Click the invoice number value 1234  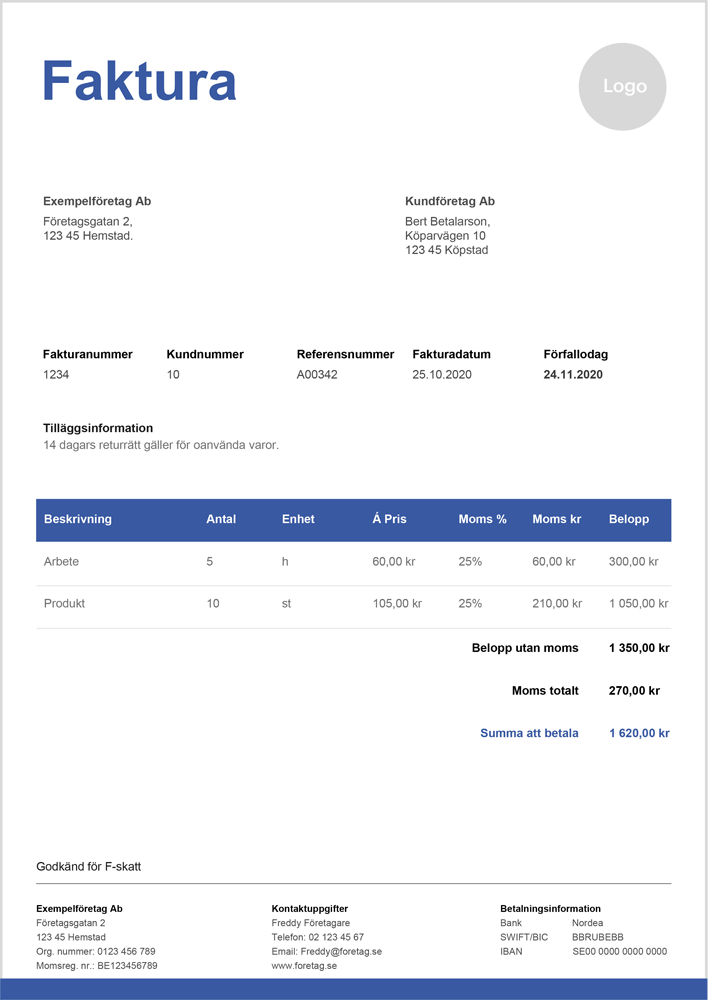56,375
